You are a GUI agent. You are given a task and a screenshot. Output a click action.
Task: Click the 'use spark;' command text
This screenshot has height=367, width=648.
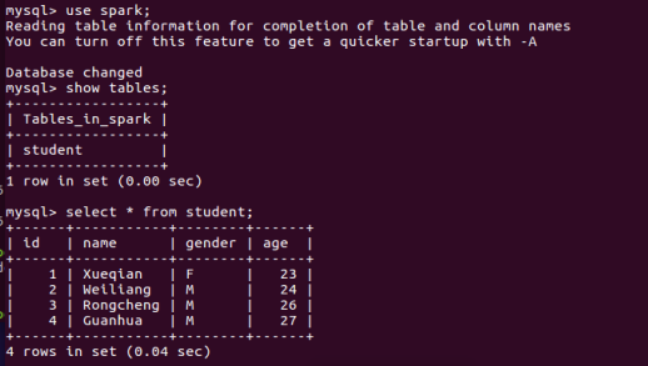click(x=108, y=10)
